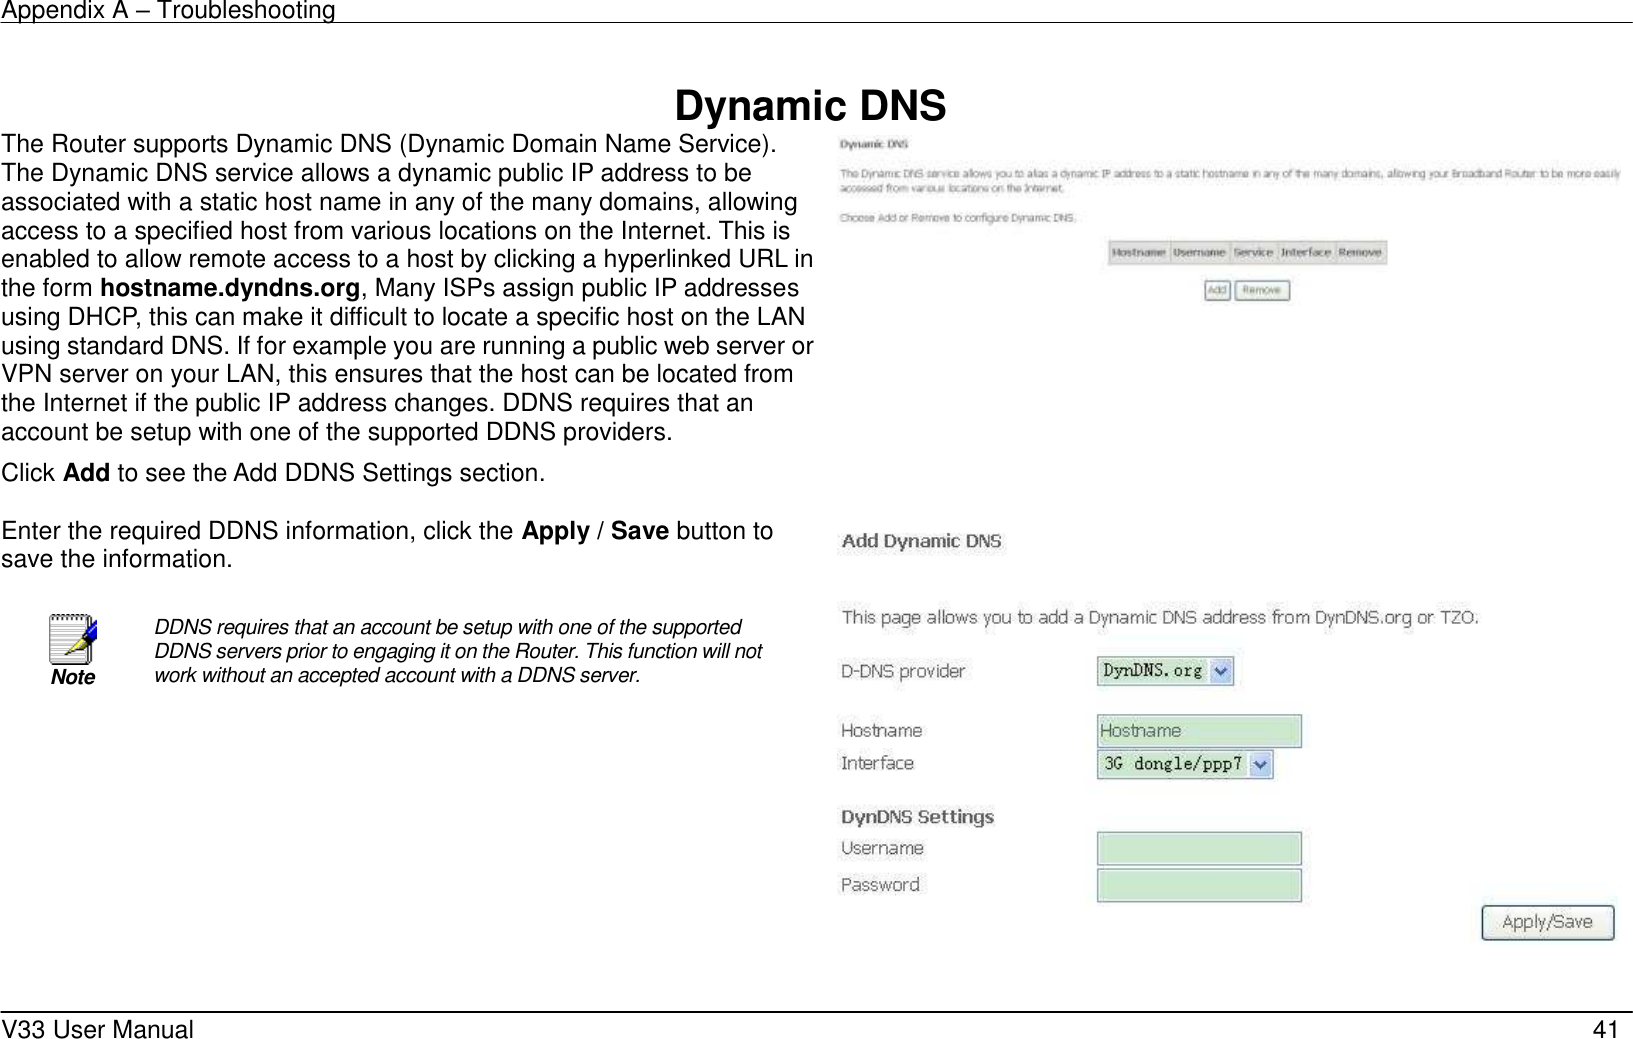
Task: Click the Username column header in the table
Action: point(1200,253)
